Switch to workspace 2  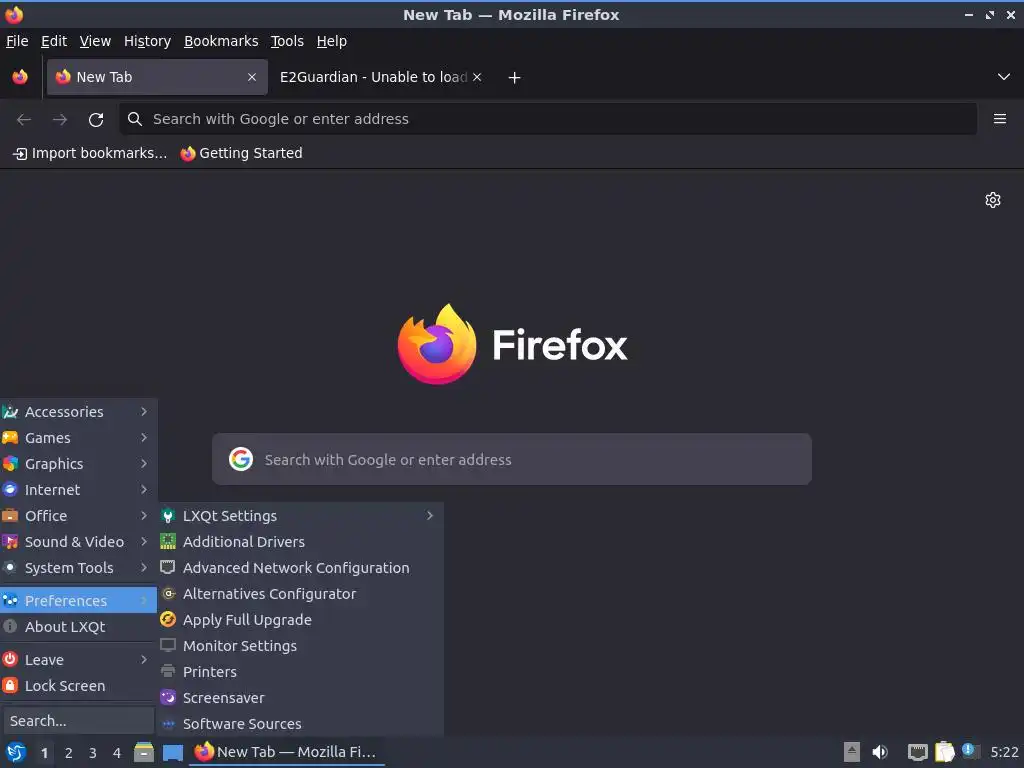(x=69, y=753)
